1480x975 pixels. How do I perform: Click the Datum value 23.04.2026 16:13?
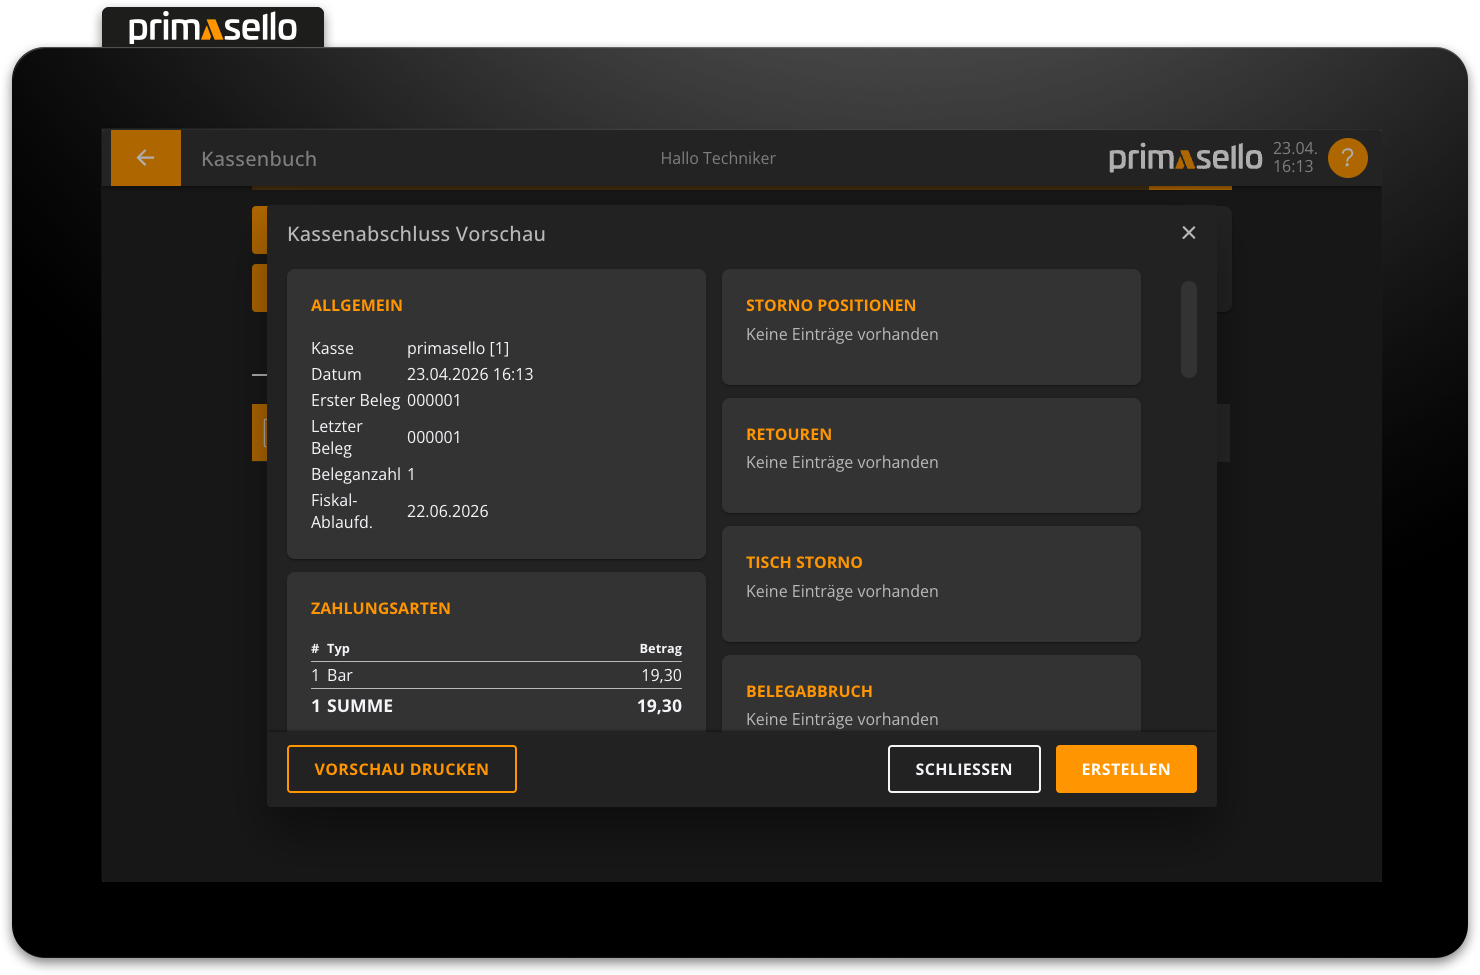click(470, 374)
